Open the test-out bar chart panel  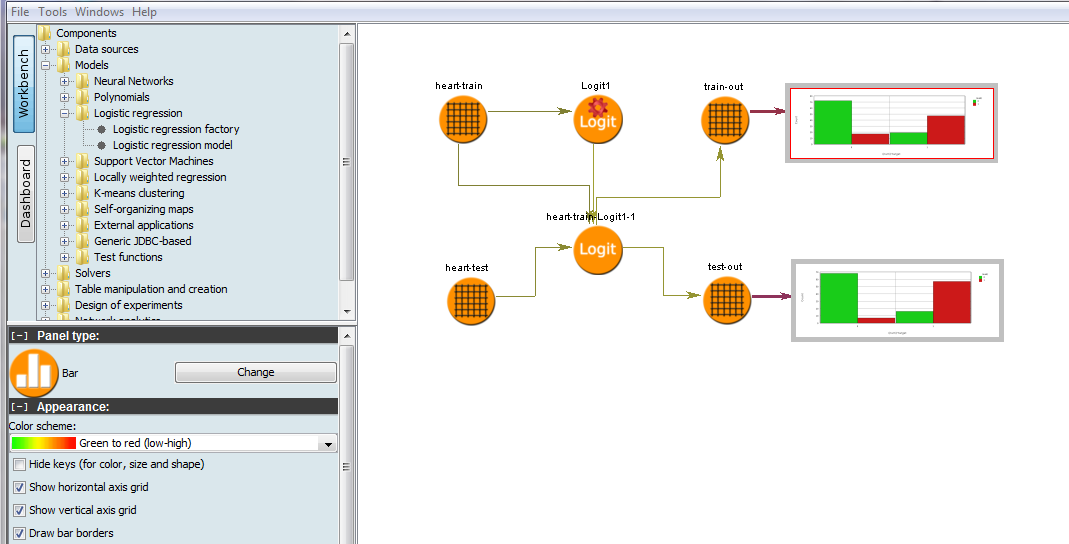coord(897,300)
